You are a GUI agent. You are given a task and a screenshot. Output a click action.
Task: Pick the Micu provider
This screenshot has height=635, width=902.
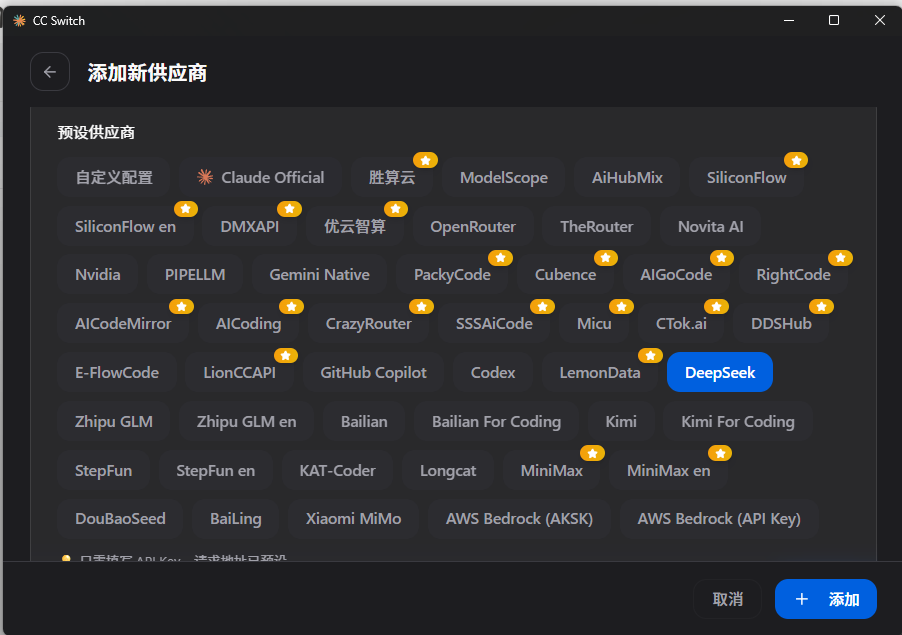tap(594, 323)
